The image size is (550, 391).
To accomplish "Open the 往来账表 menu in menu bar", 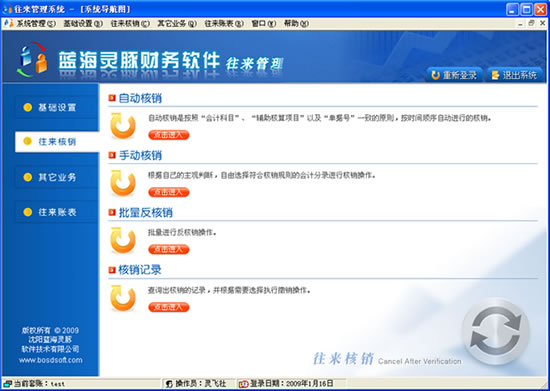I will pos(224,24).
